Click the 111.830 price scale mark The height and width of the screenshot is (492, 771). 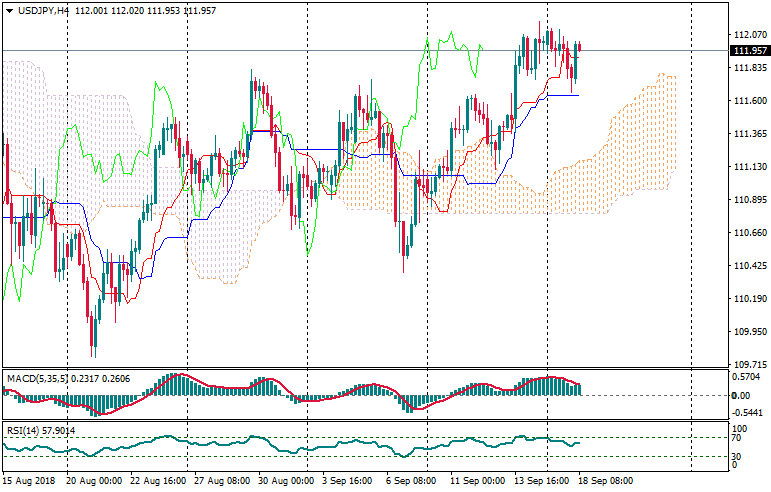pyautogui.click(x=749, y=68)
